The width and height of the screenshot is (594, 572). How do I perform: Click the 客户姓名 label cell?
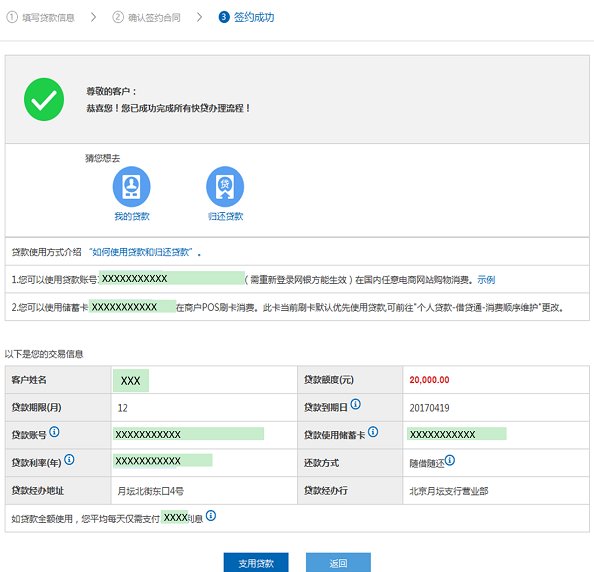[x=58, y=380]
